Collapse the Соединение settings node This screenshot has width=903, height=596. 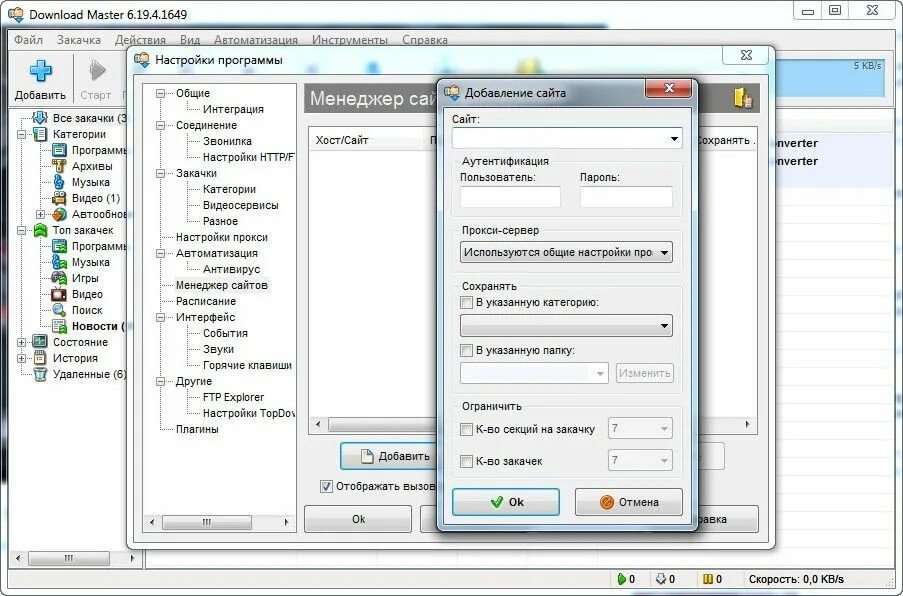(161, 126)
